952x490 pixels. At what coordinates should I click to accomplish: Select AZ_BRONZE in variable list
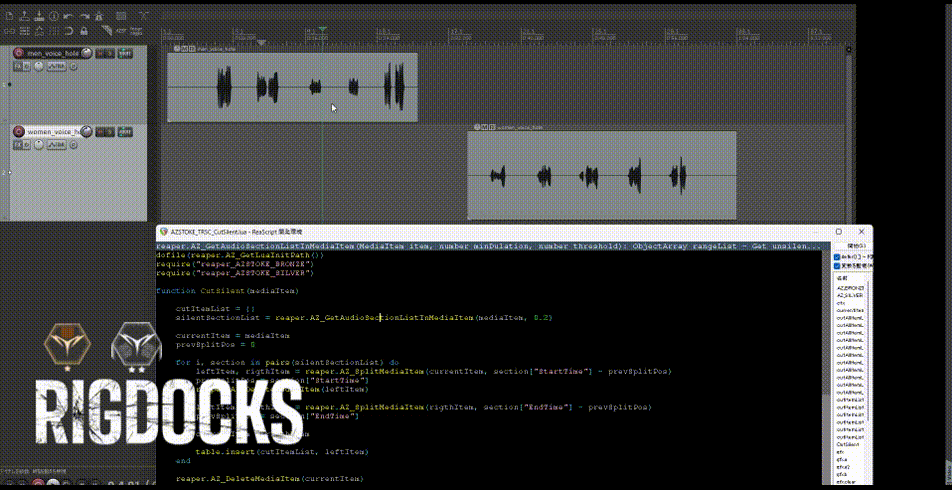pyautogui.click(x=850, y=287)
